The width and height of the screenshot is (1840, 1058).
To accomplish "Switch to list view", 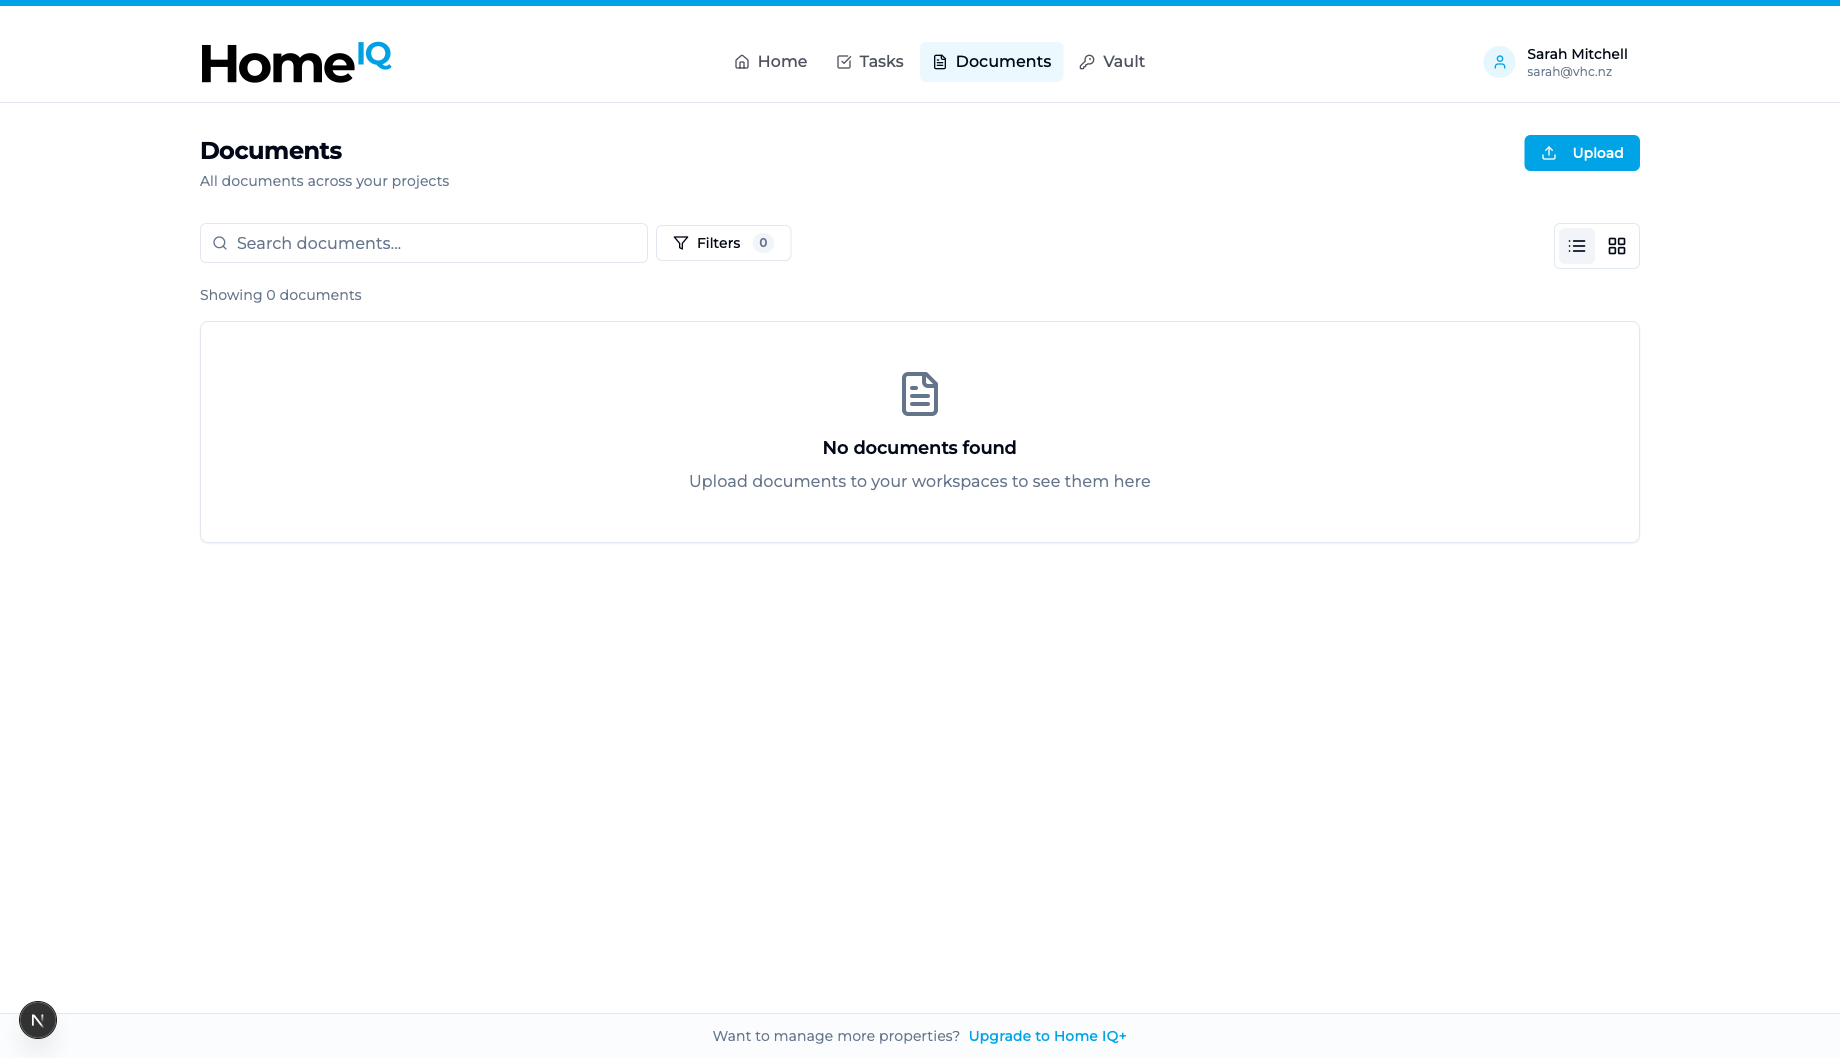I will point(1577,246).
